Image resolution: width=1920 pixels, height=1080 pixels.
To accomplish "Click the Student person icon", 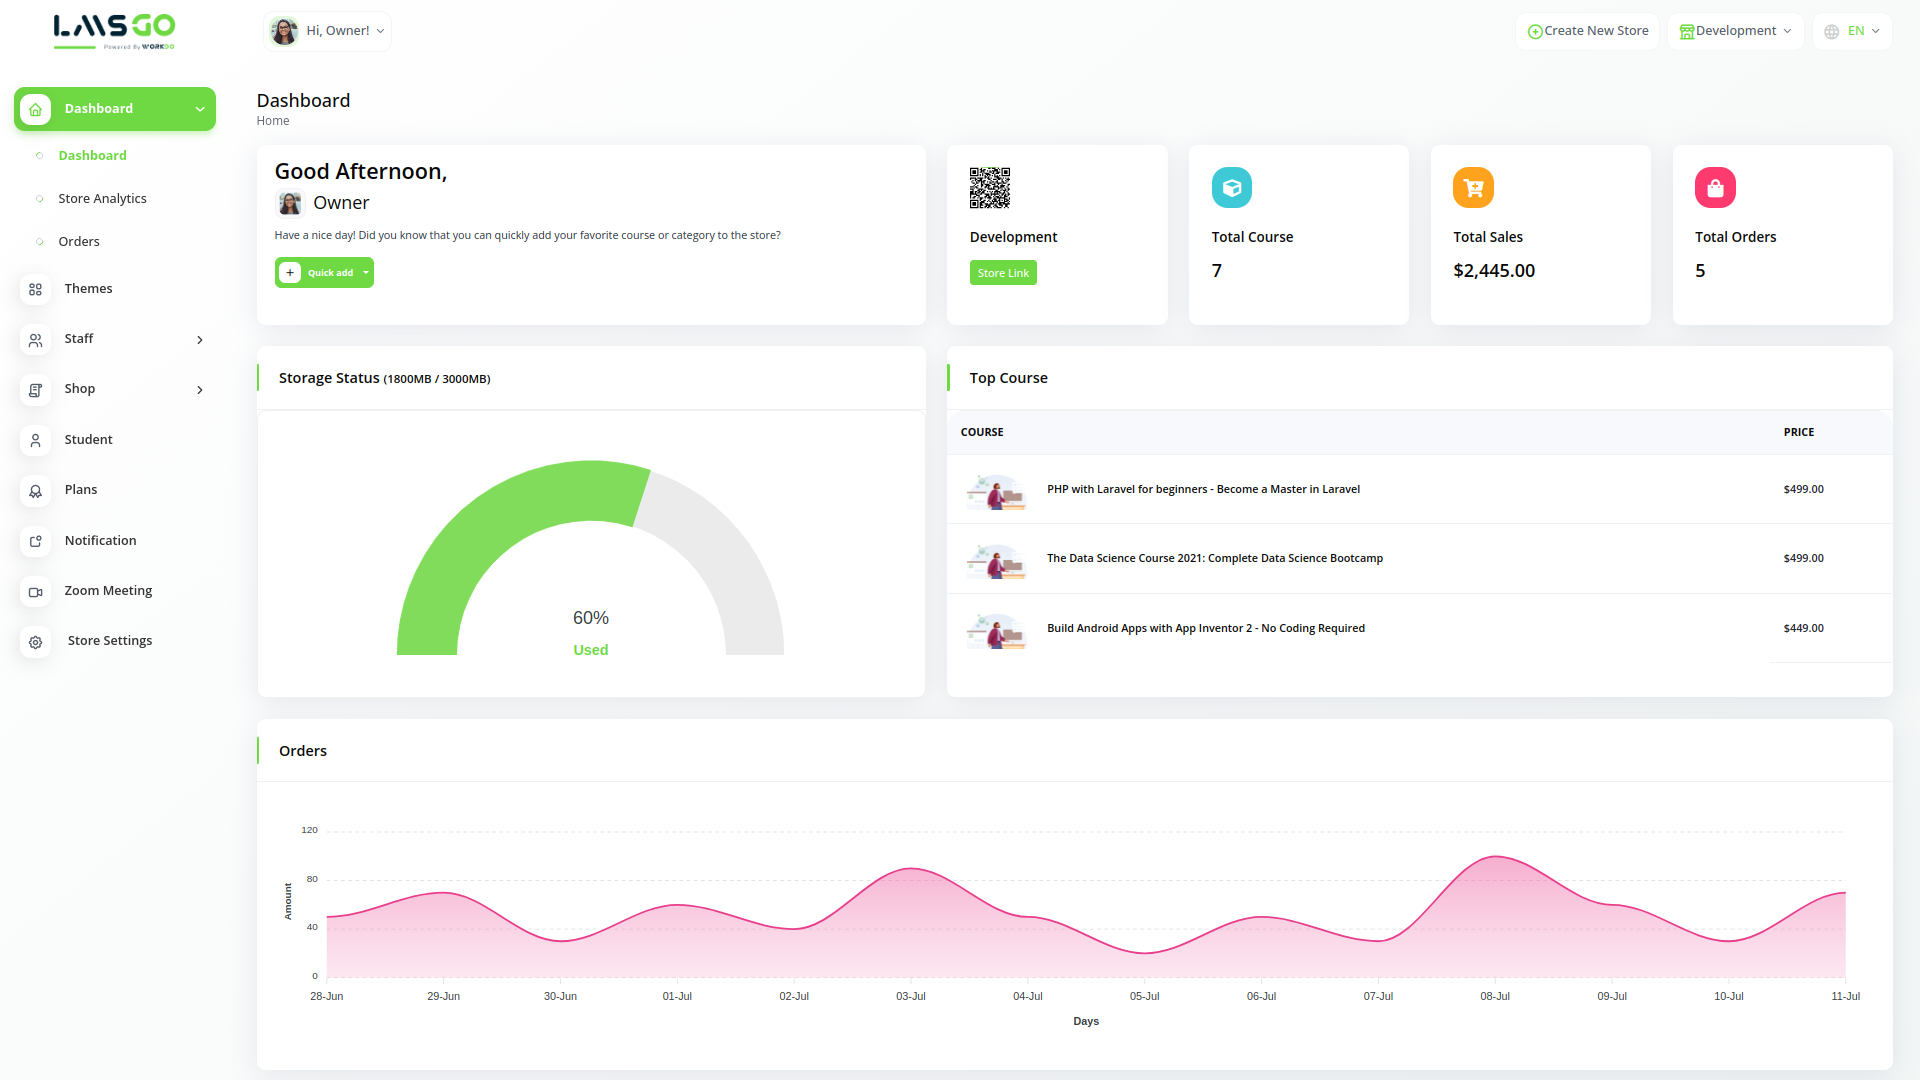I will (x=35, y=440).
